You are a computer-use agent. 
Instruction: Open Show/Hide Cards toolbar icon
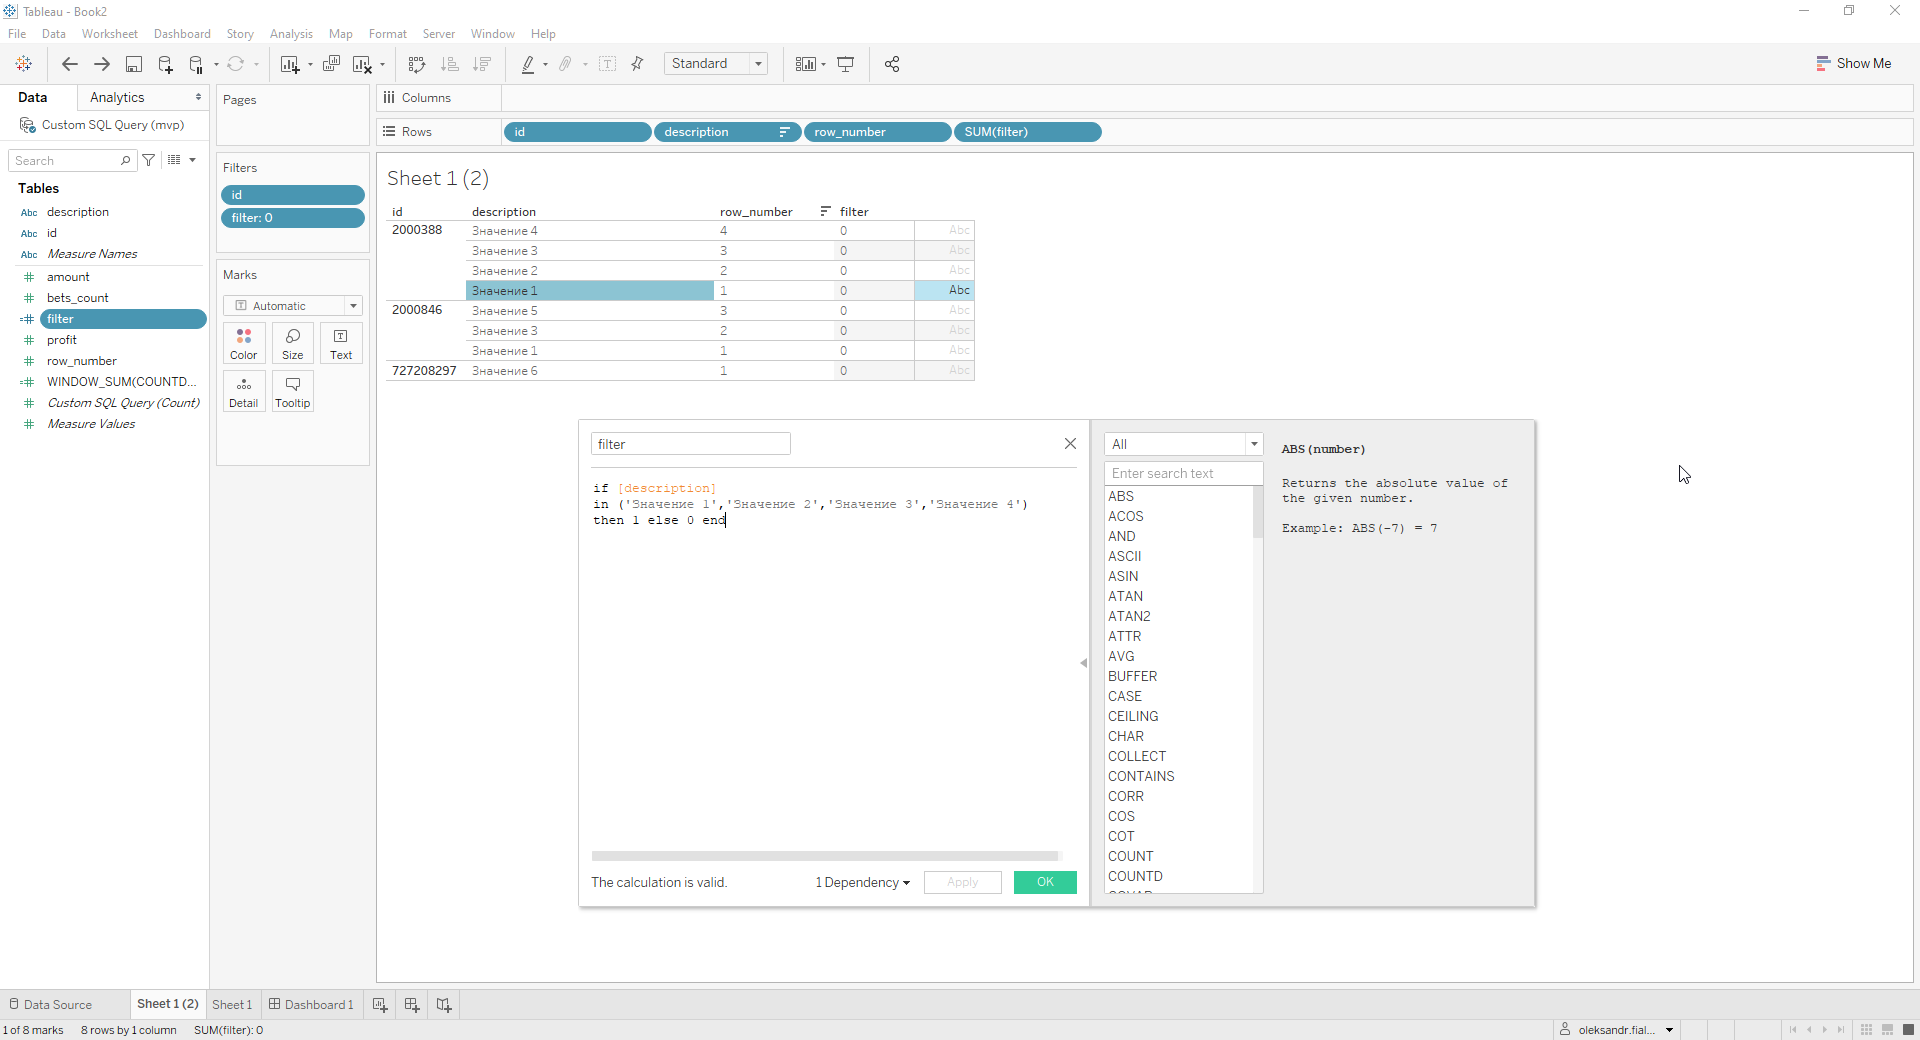[805, 64]
